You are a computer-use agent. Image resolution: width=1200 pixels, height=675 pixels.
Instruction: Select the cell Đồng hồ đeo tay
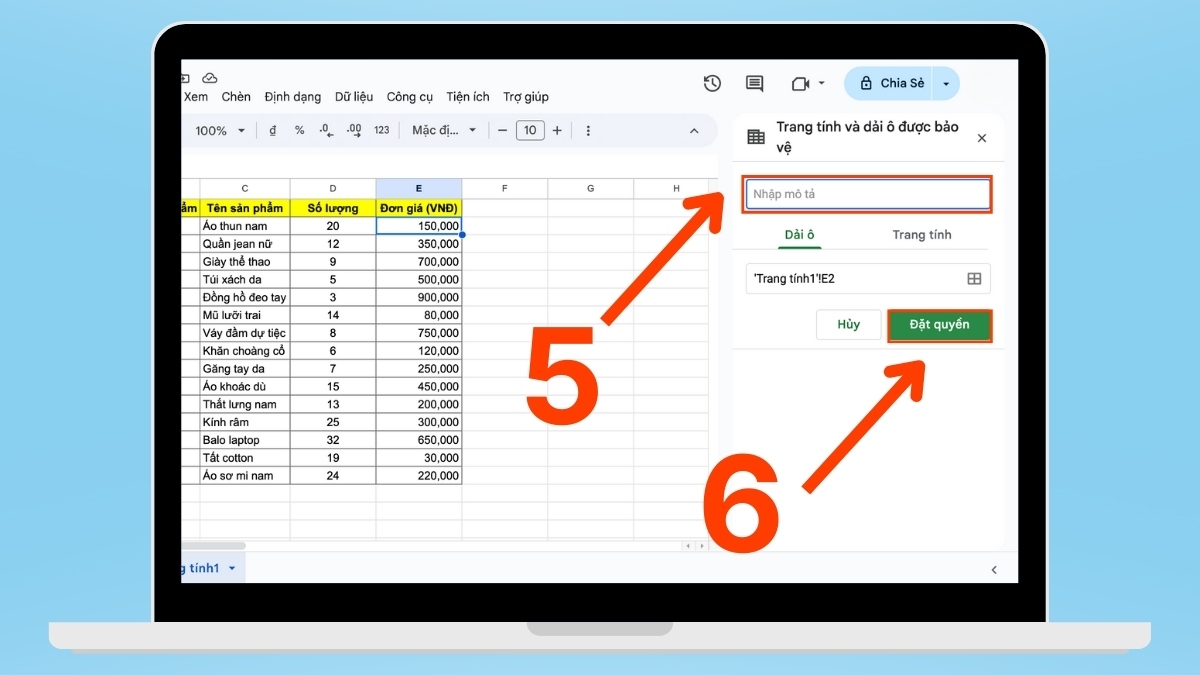(245, 298)
